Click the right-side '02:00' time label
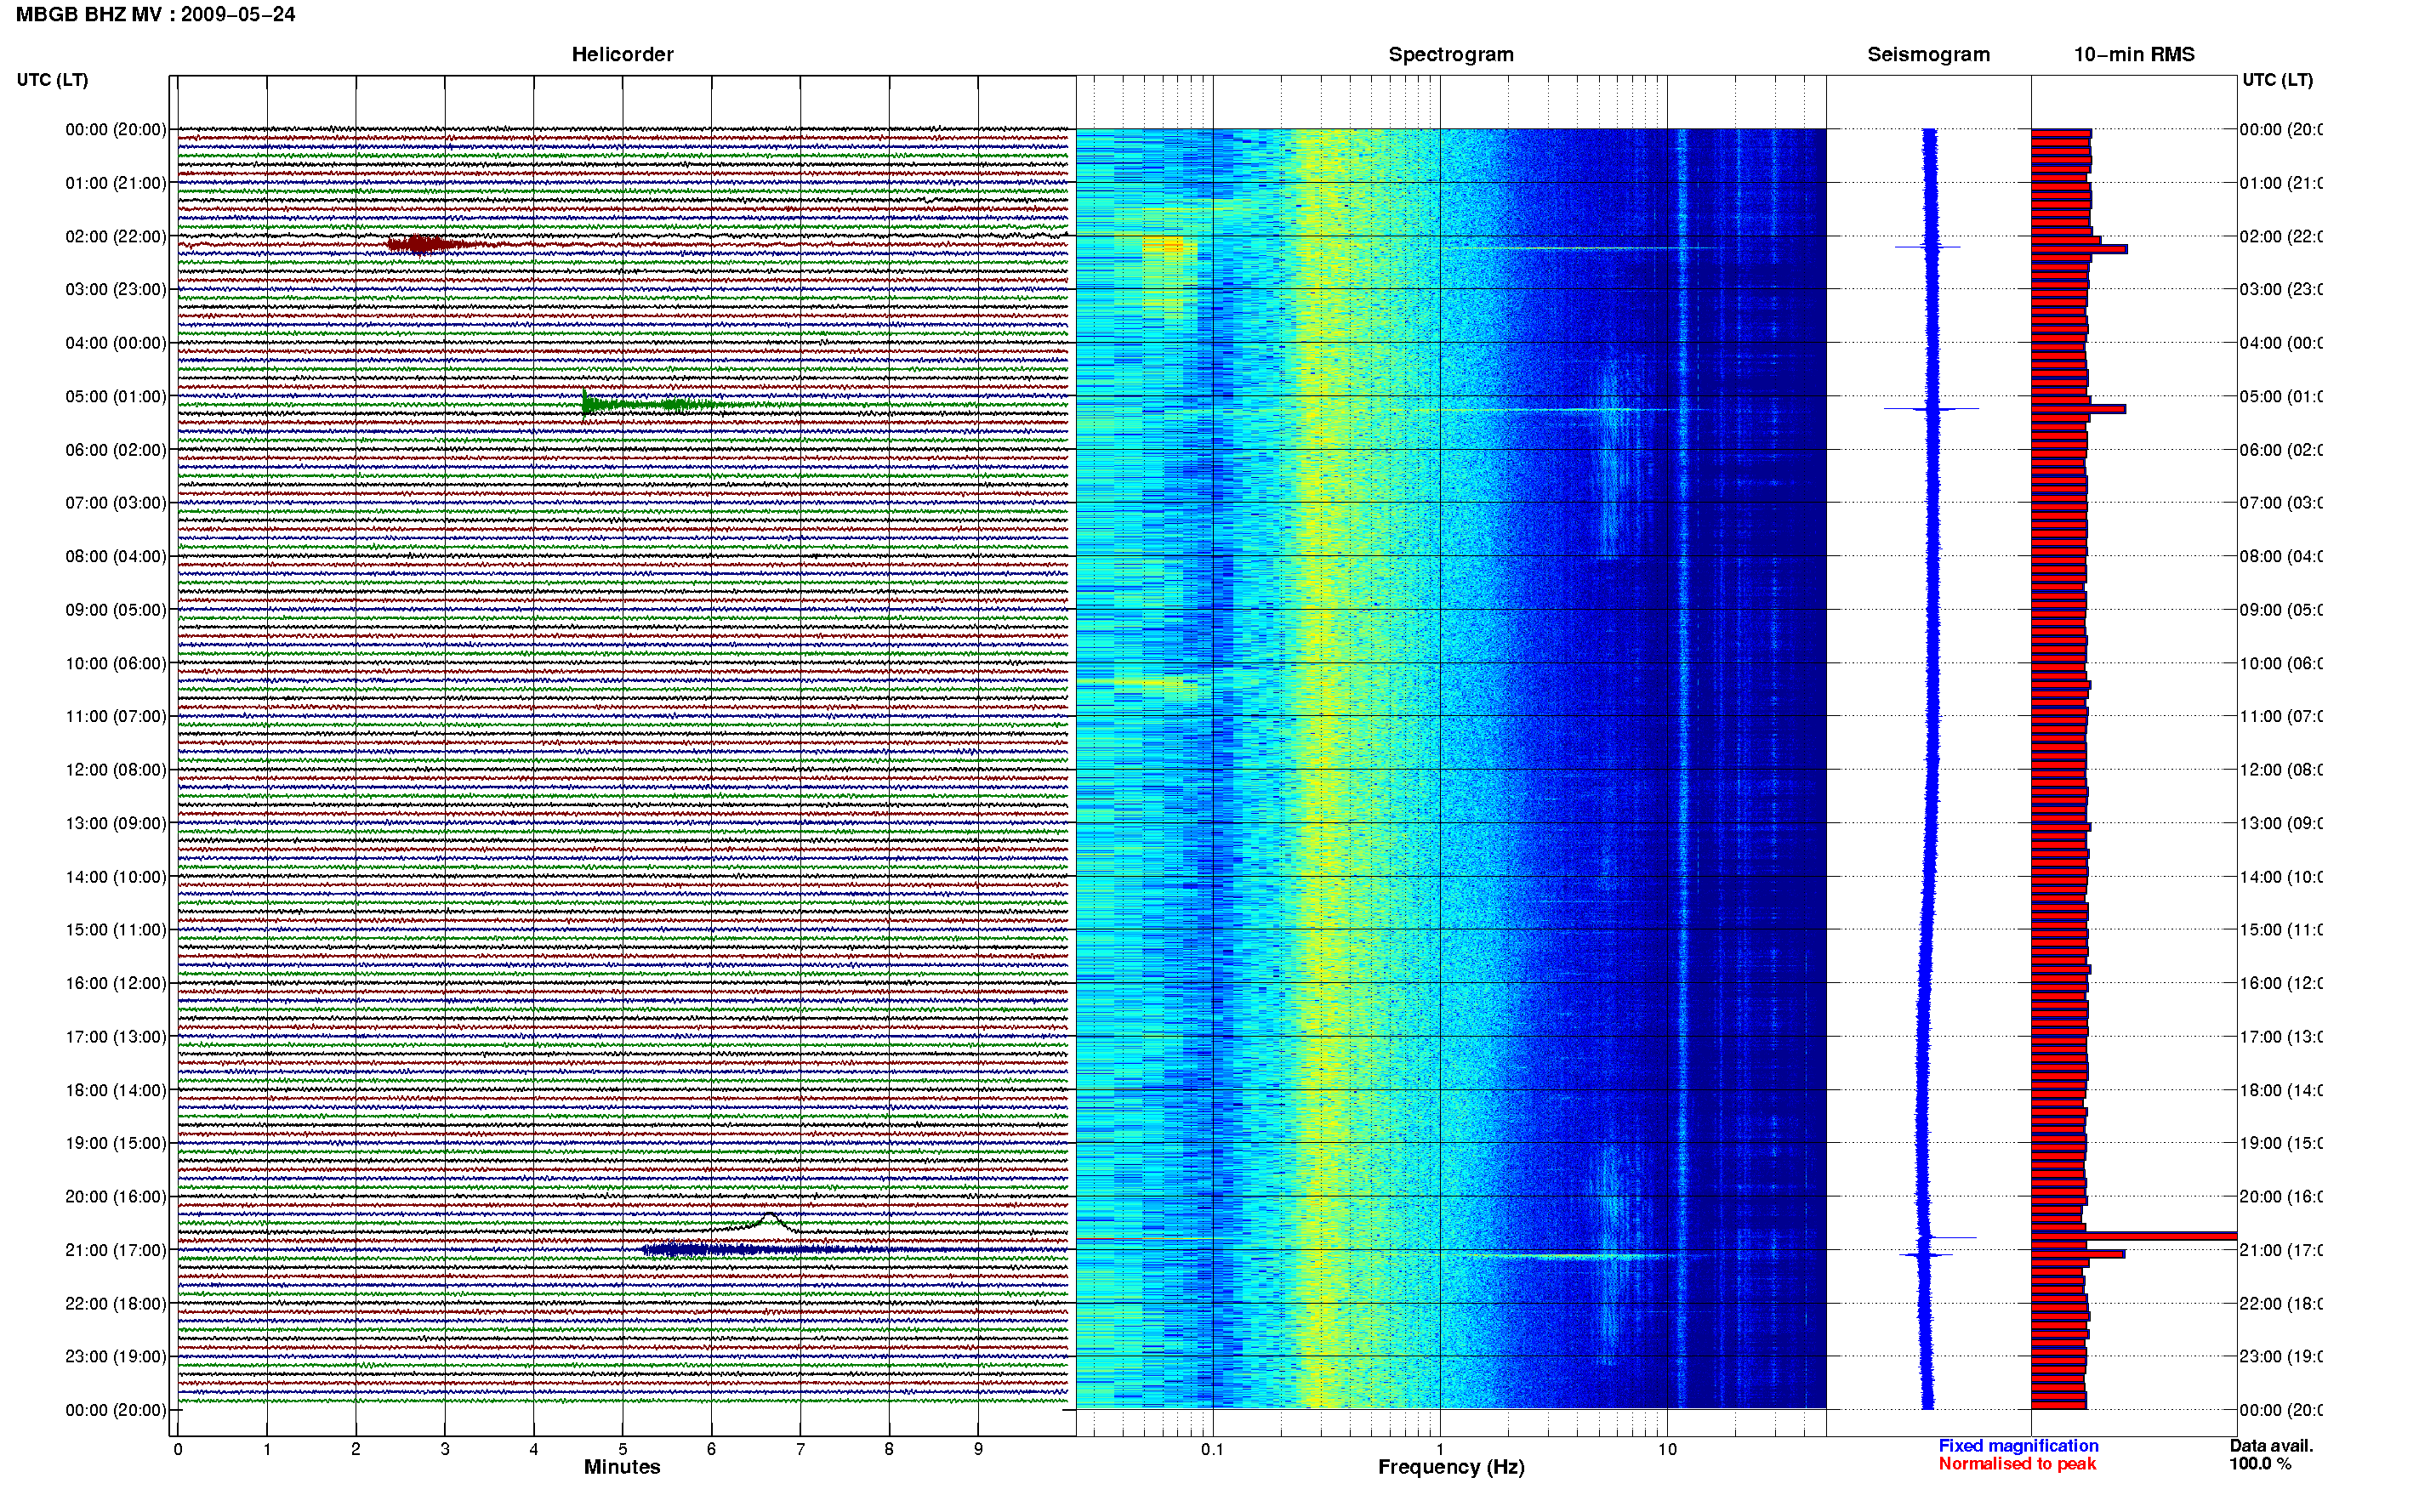Image resolution: width=2419 pixels, height=1512 pixels. coord(2281,236)
